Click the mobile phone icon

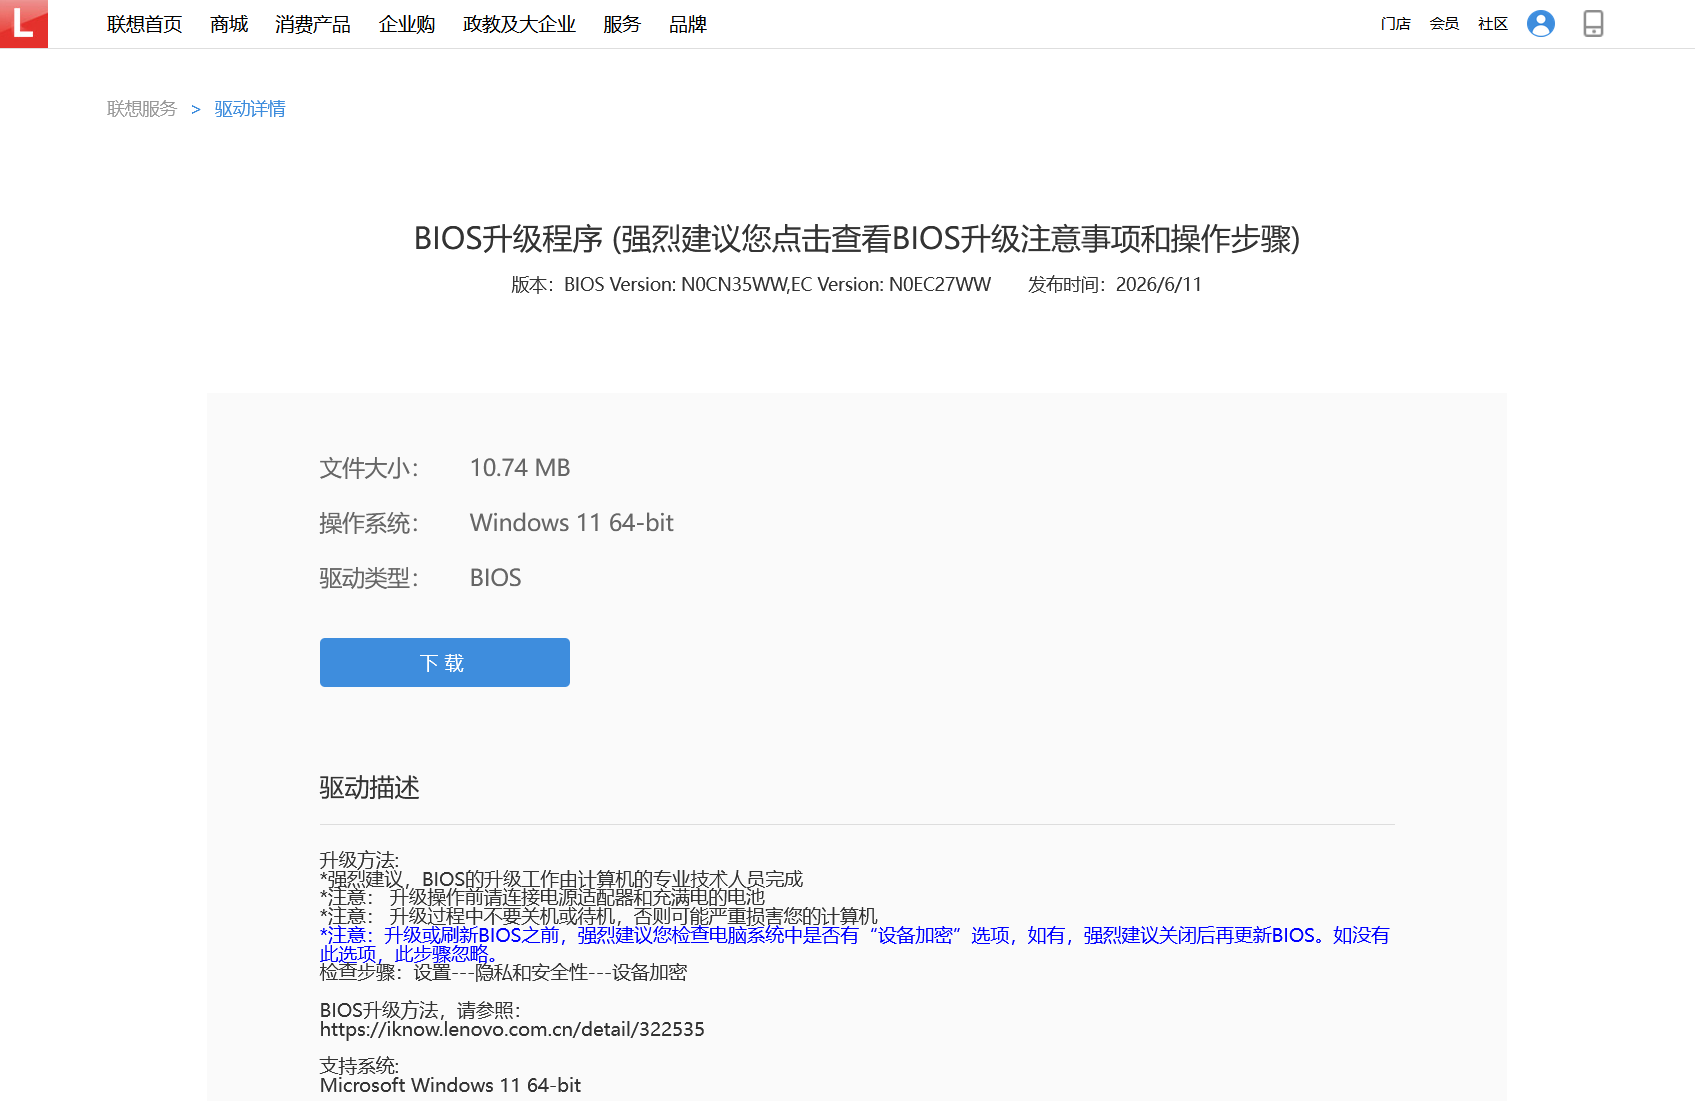tap(1593, 24)
